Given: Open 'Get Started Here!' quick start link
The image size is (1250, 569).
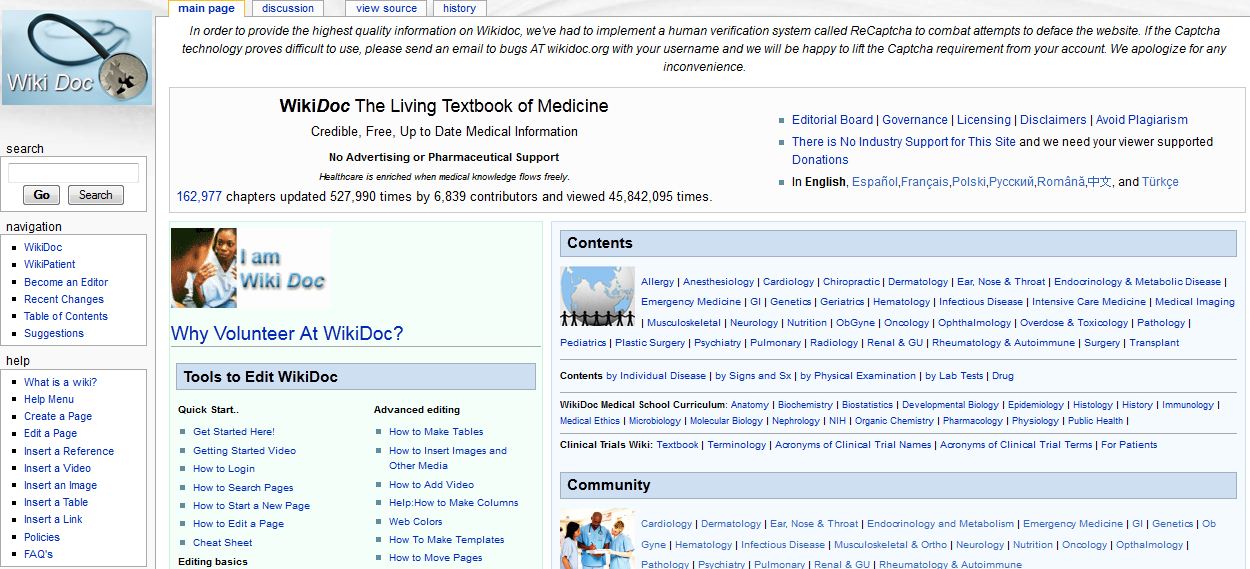Looking at the screenshot, I should tap(233, 432).
